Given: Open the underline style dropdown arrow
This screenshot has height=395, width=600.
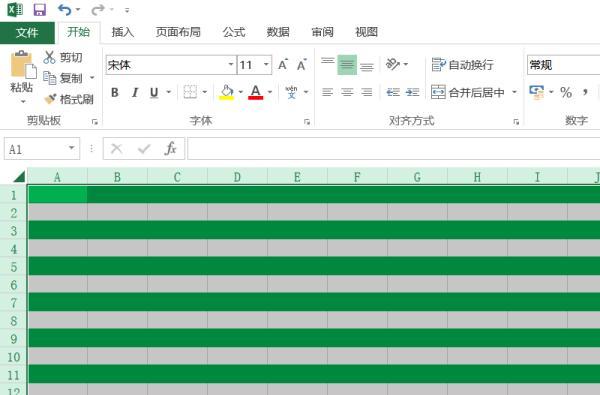Looking at the screenshot, I should [168, 92].
